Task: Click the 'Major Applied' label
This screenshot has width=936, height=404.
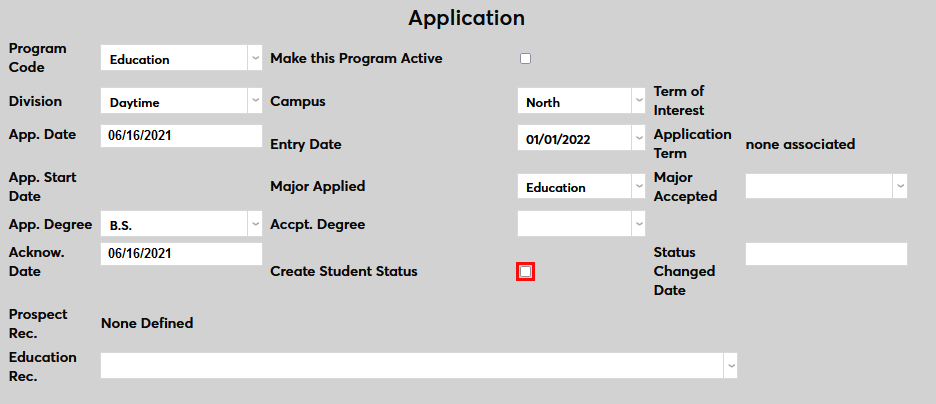Action: point(318,186)
